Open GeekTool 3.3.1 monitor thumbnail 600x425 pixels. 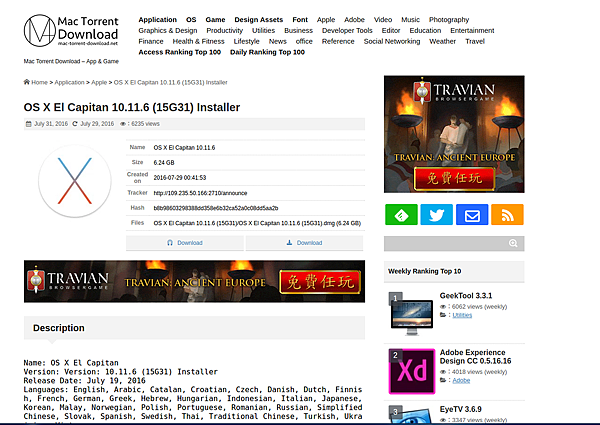412,314
